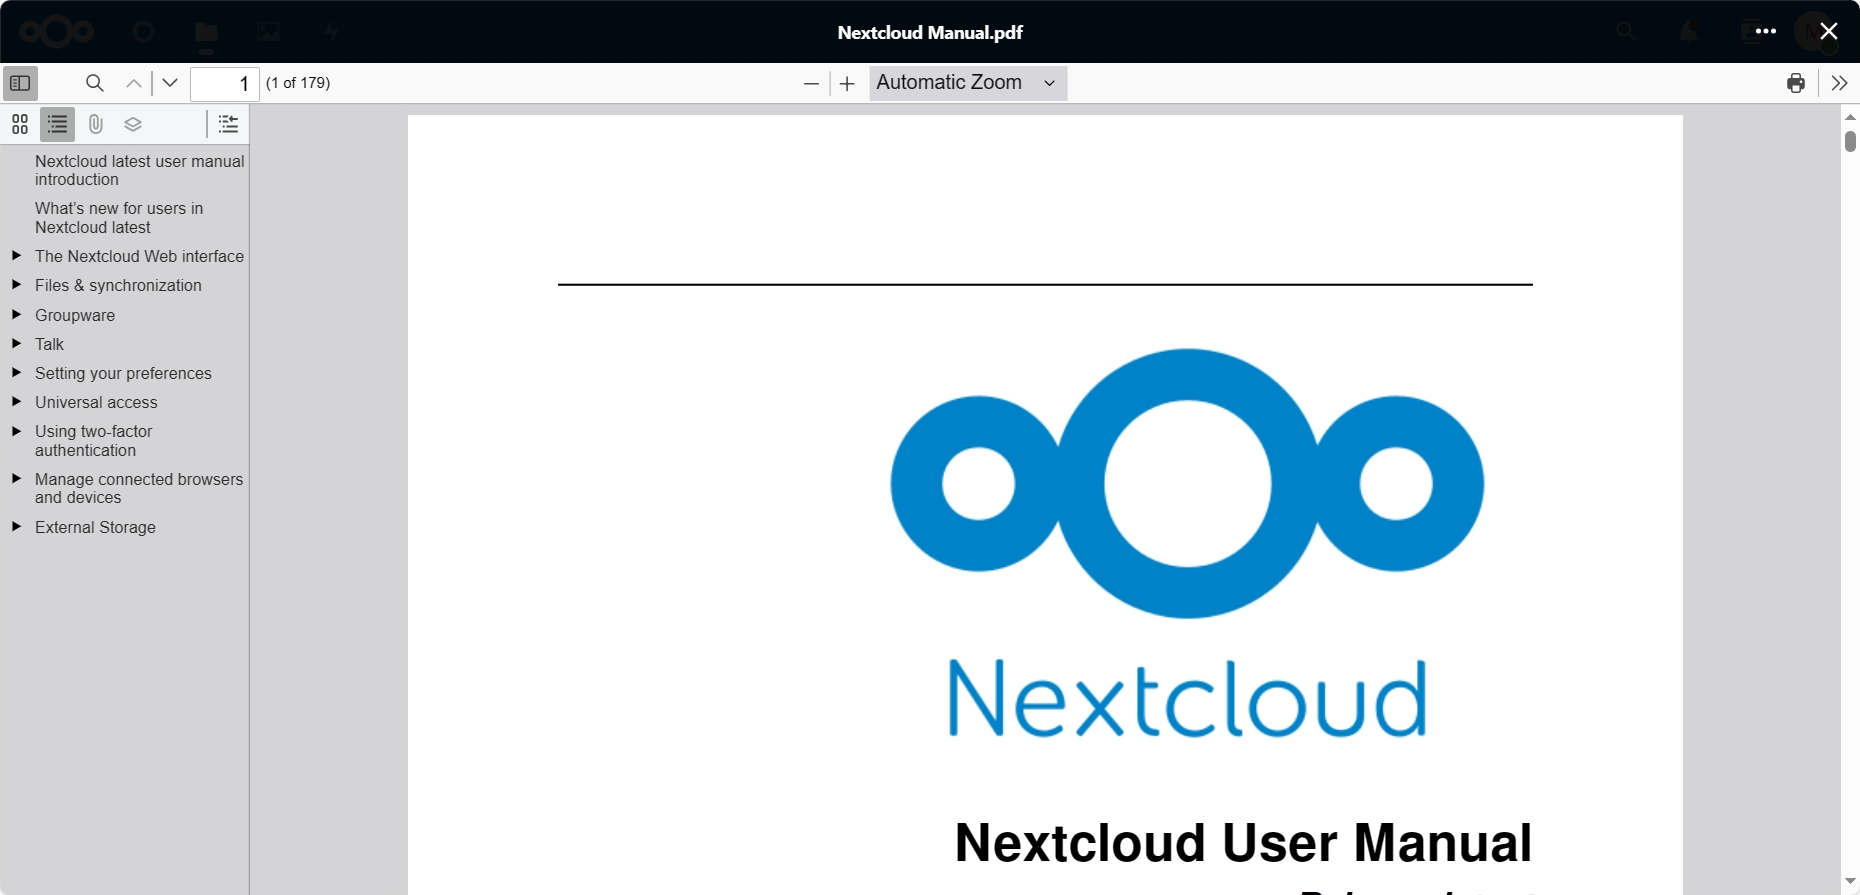Show page thumbnails view
Image resolution: width=1860 pixels, height=895 pixels.
[20, 124]
